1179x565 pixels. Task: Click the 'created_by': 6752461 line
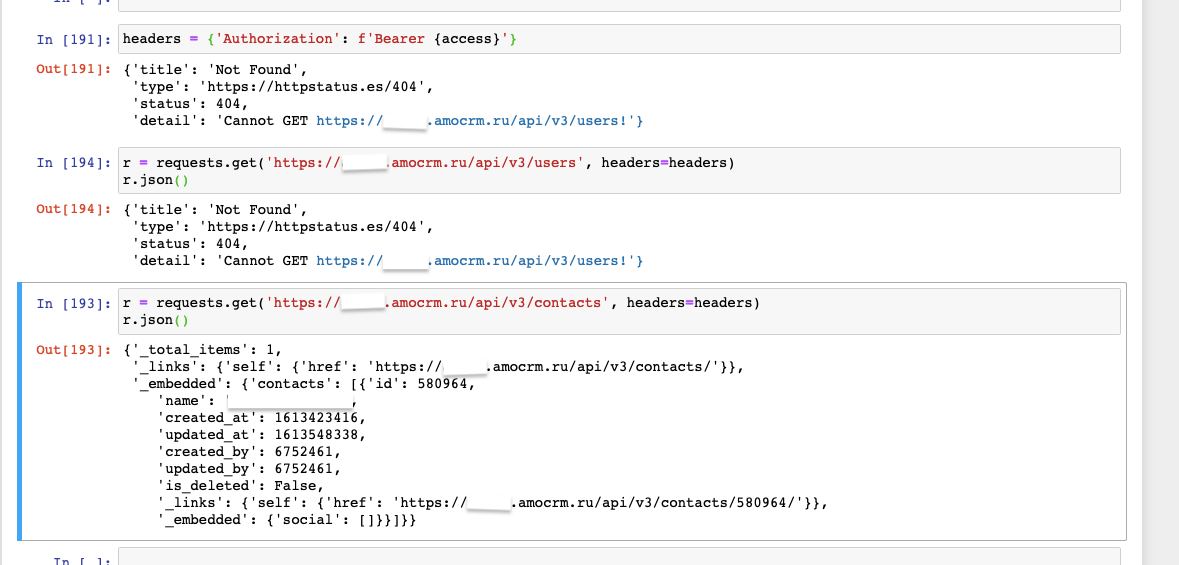249,452
